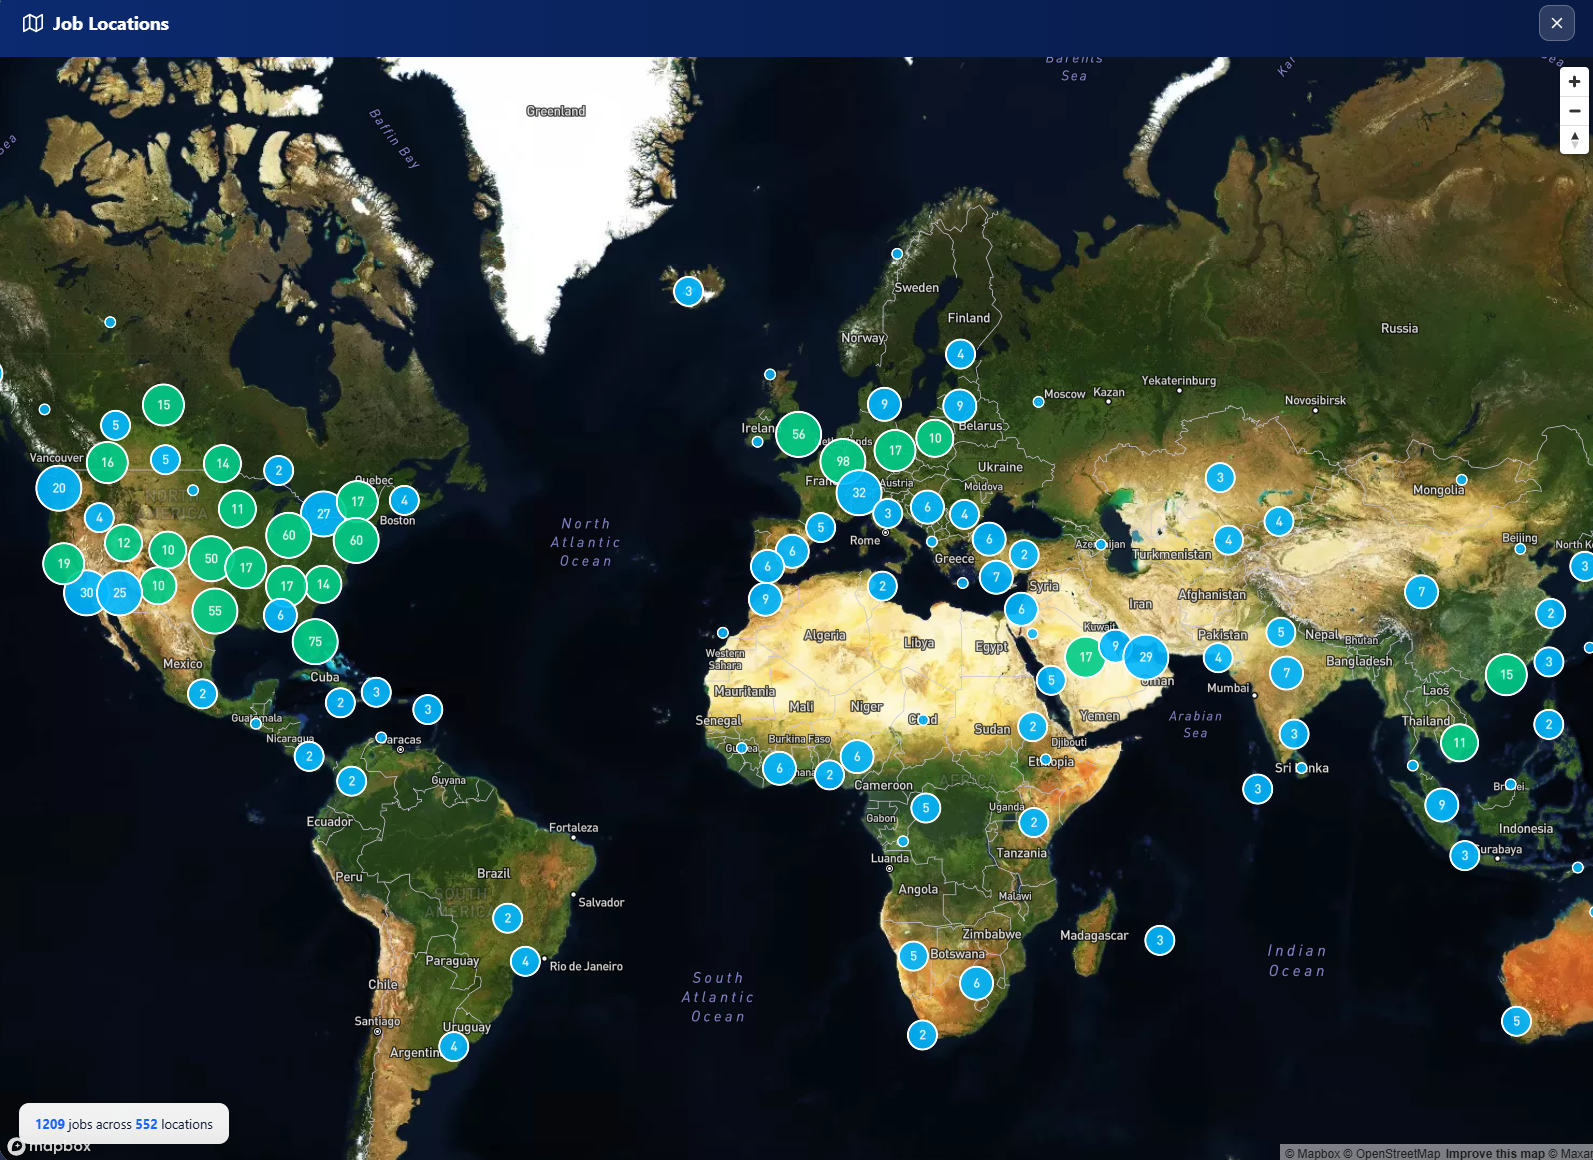Image resolution: width=1593 pixels, height=1160 pixels.
Task: Select the 98-job cluster over France
Action: (x=843, y=461)
